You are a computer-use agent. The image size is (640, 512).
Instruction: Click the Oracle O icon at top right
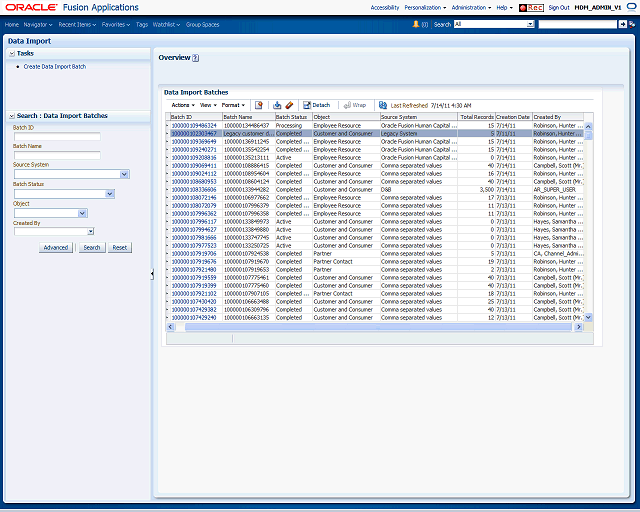[631, 7]
